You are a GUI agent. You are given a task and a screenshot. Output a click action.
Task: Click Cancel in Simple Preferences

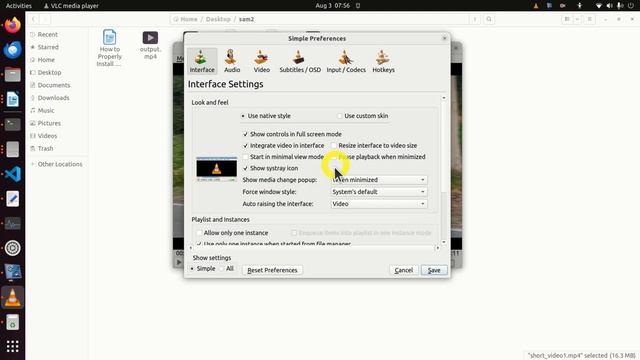[x=404, y=270]
